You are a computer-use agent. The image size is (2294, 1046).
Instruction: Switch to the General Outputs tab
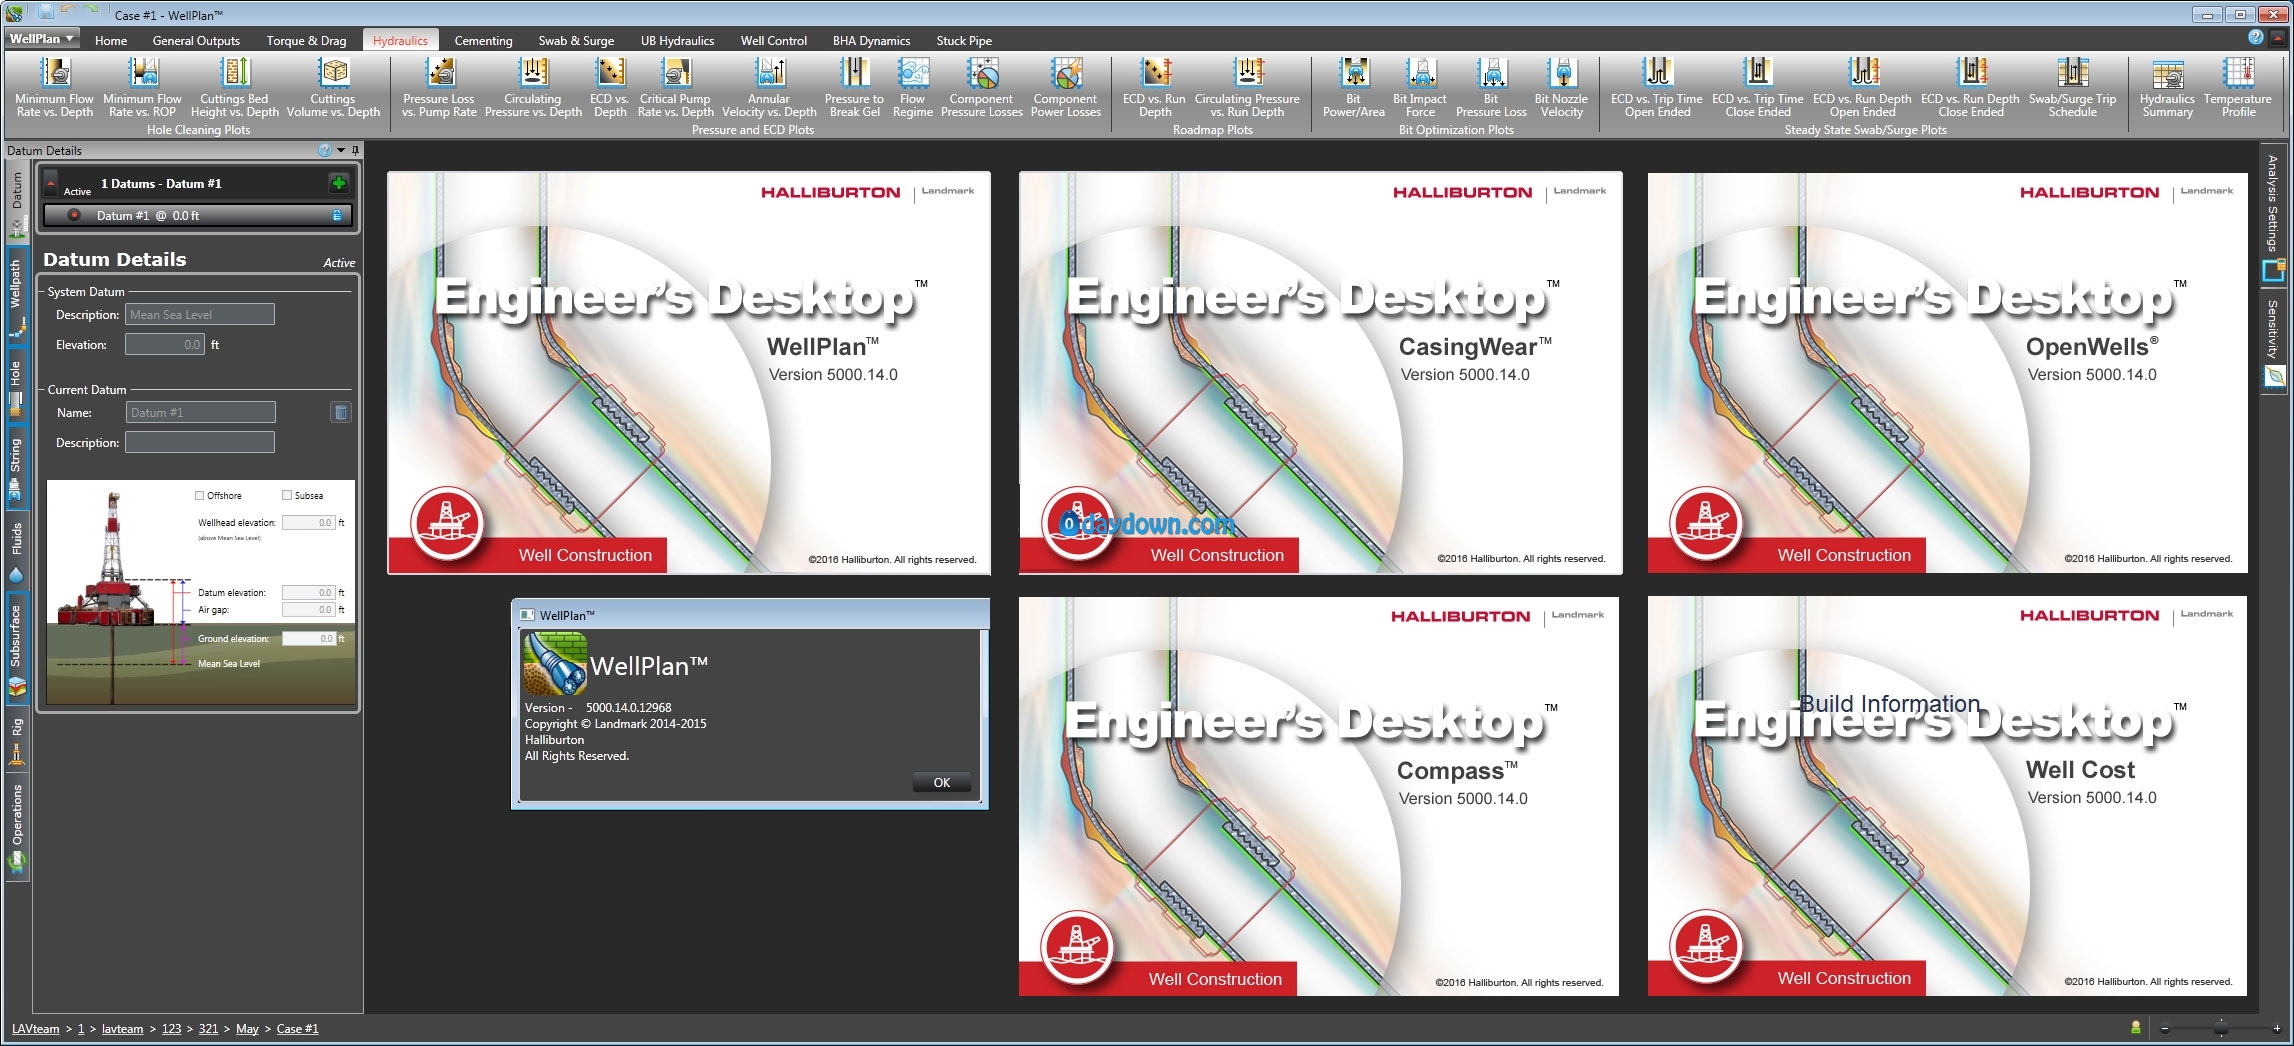pos(196,41)
